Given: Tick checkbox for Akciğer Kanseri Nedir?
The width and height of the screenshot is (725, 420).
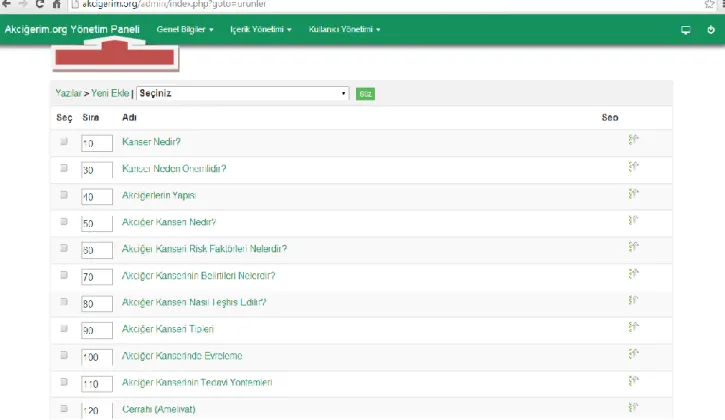Looking at the screenshot, I should point(64,222).
